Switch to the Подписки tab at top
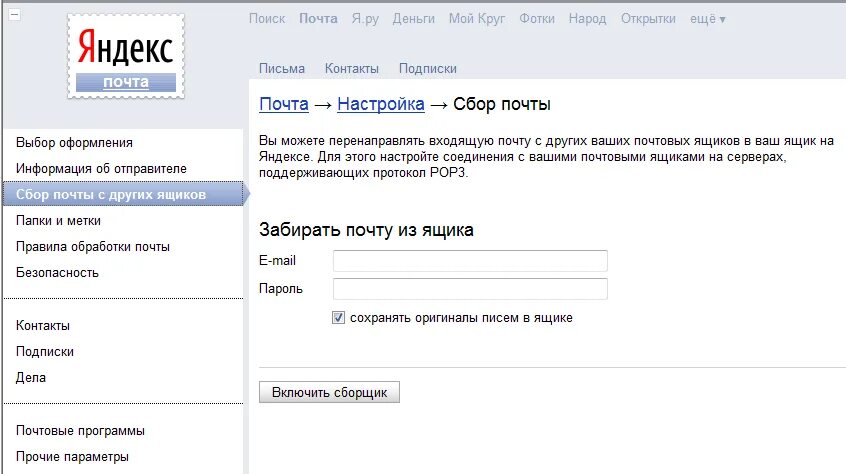The height and width of the screenshot is (474, 846). pos(427,69)
